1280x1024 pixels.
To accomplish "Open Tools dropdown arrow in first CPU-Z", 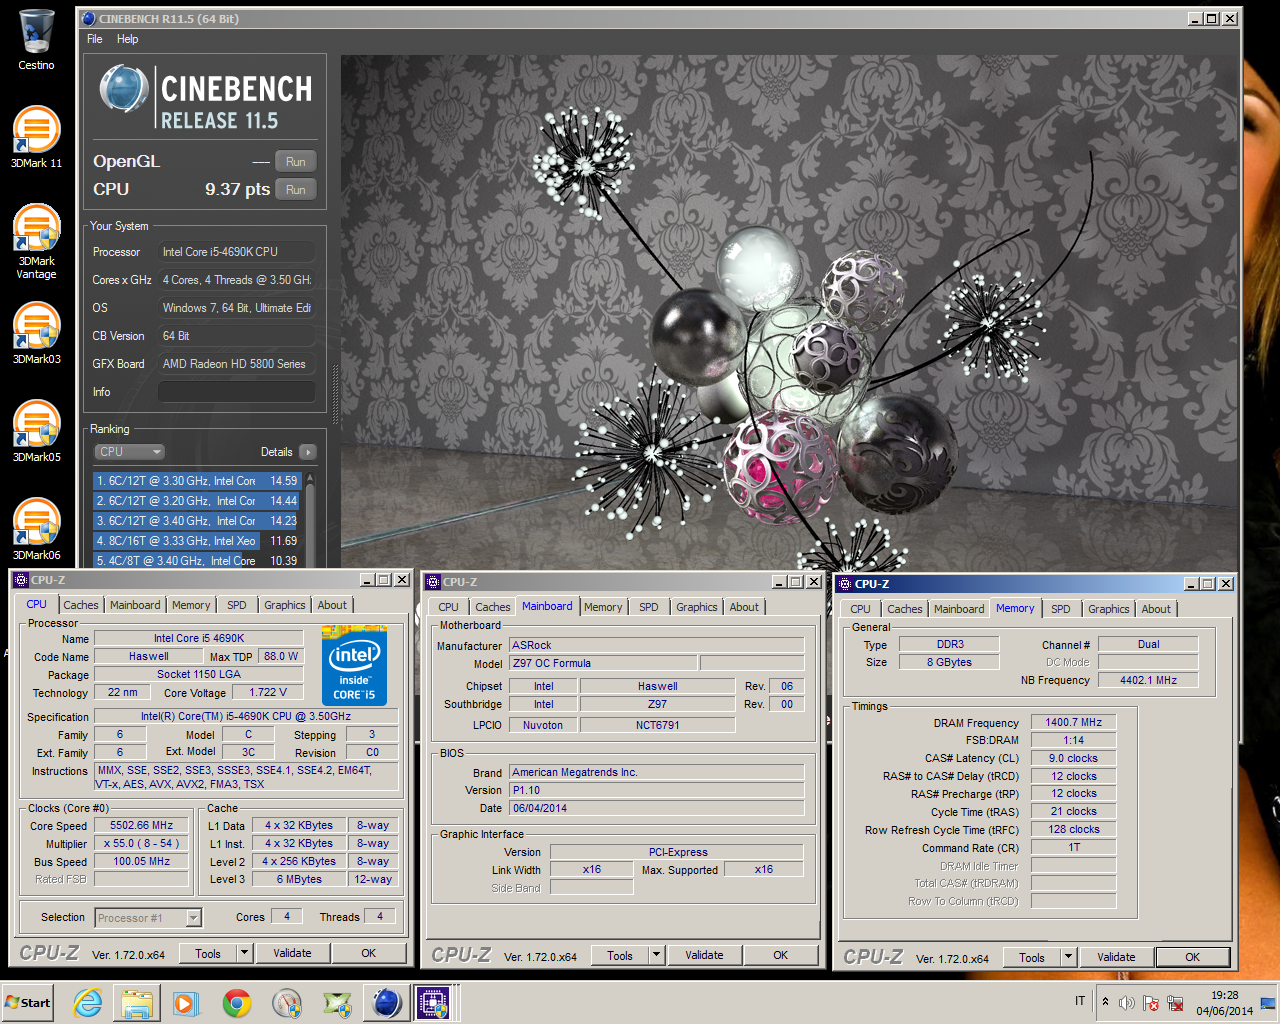I will point(244,953).
